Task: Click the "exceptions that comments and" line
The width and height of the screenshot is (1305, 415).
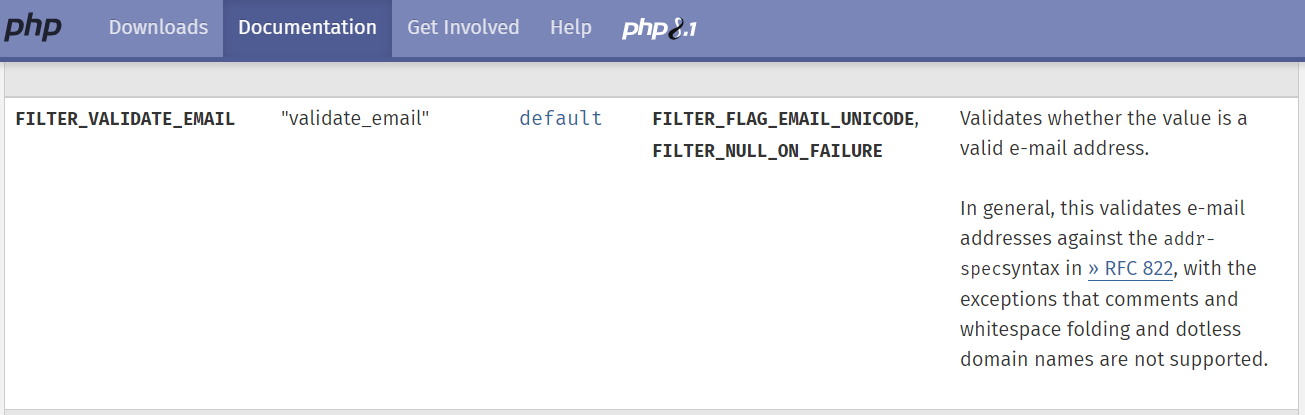Action: pyautogui.click(x=1098, y=299)
